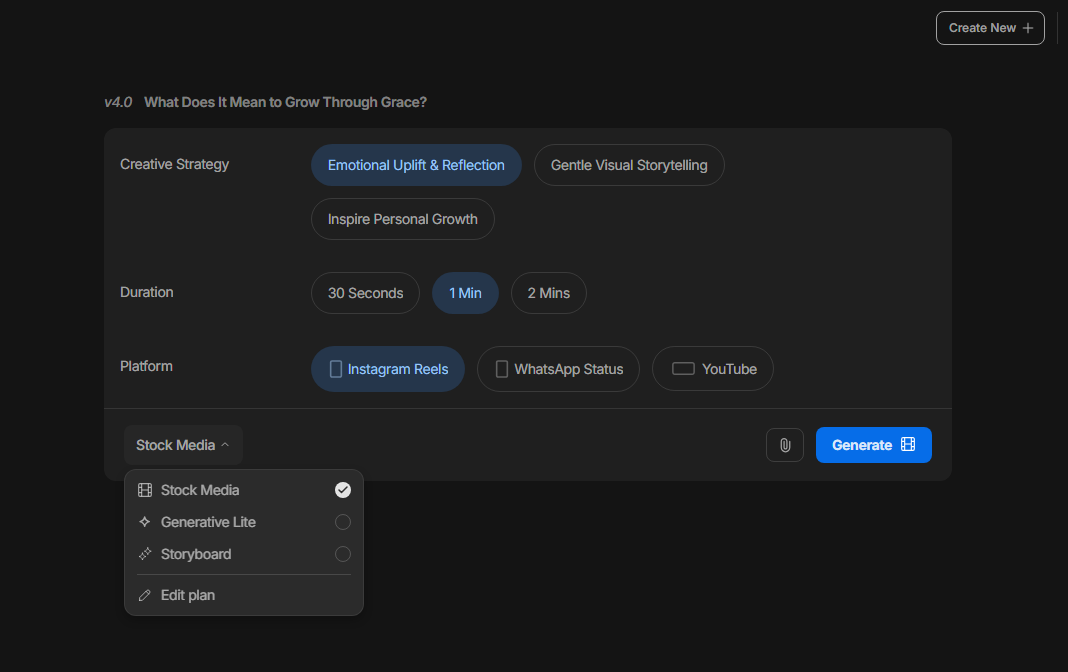
Task: Pick Generative Lite menu entry
Action: click(244, 522)
